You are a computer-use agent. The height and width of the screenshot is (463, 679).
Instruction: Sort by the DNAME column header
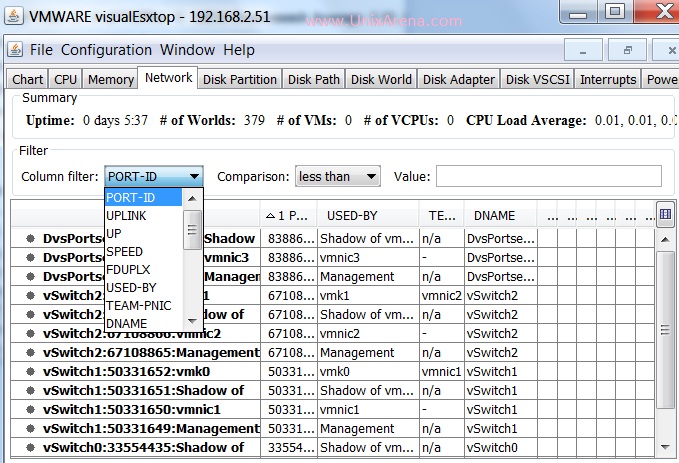(x=501, y=215)
